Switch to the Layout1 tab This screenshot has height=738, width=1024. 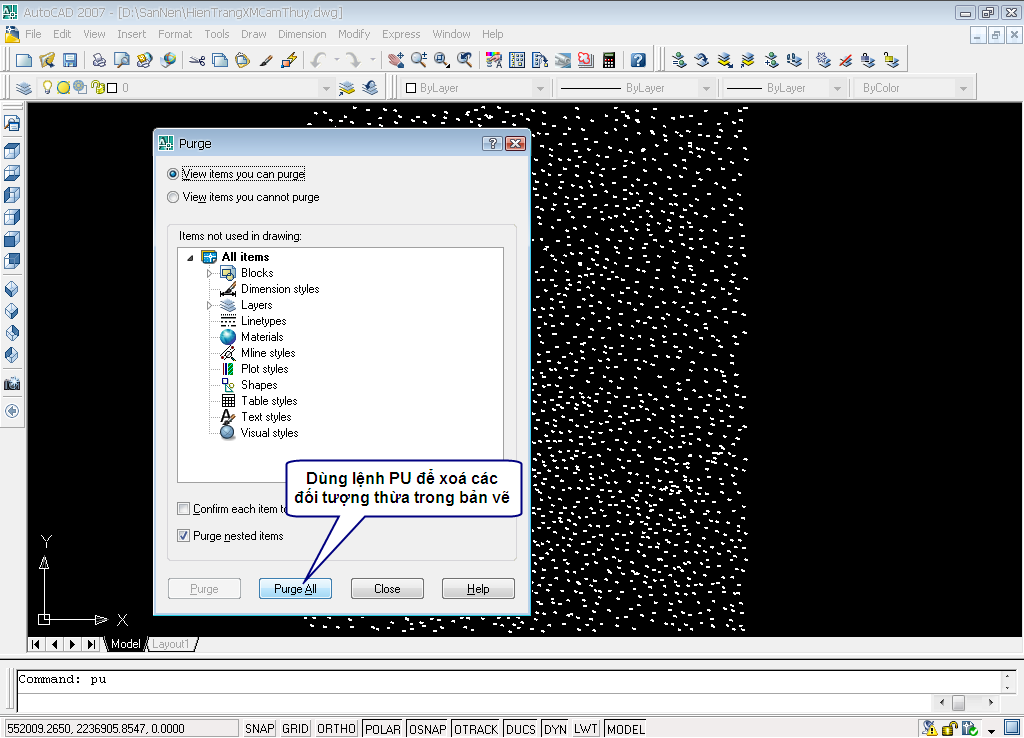170,644
